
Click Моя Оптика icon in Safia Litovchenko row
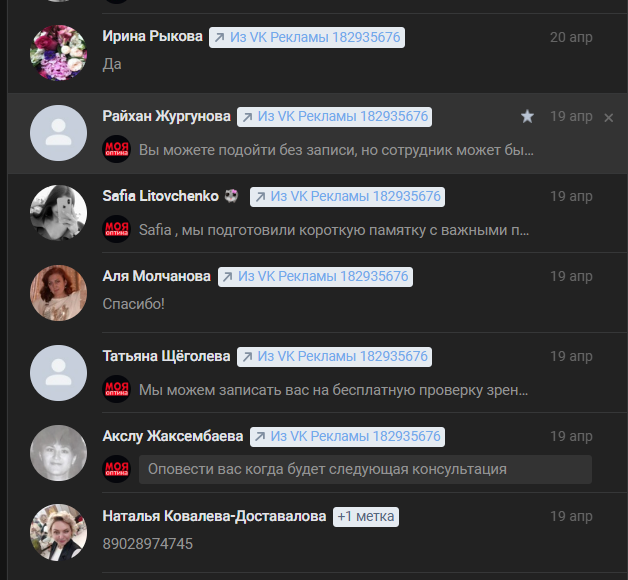pyautogui.click(x=117, y=229)
